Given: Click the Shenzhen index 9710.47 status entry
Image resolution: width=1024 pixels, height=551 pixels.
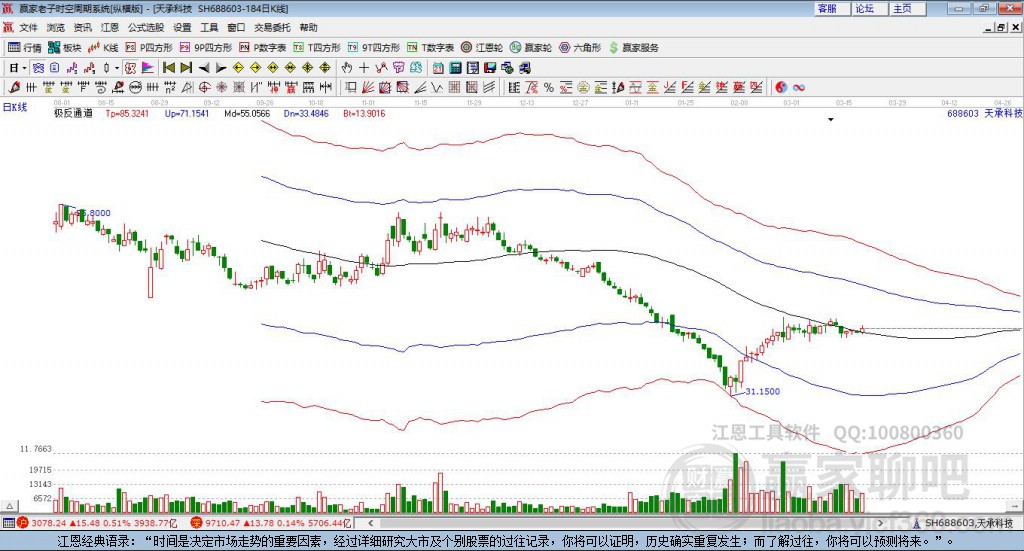Looking at the screenshot, I should tap(270, 523).
